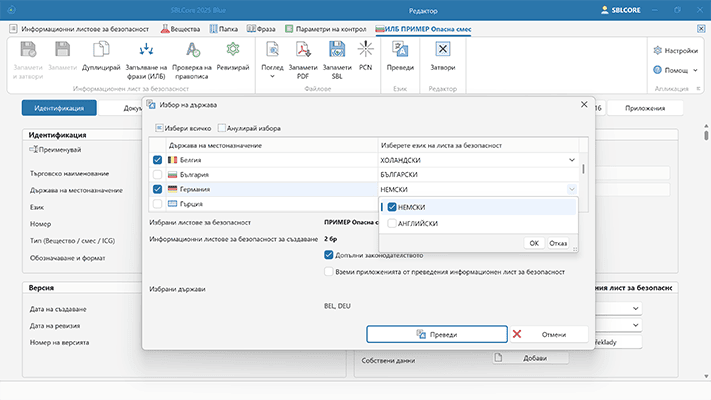The image size is (711, 400).
Task: Open the upper dropdown behind dialog at right
Action: [636, 308]
